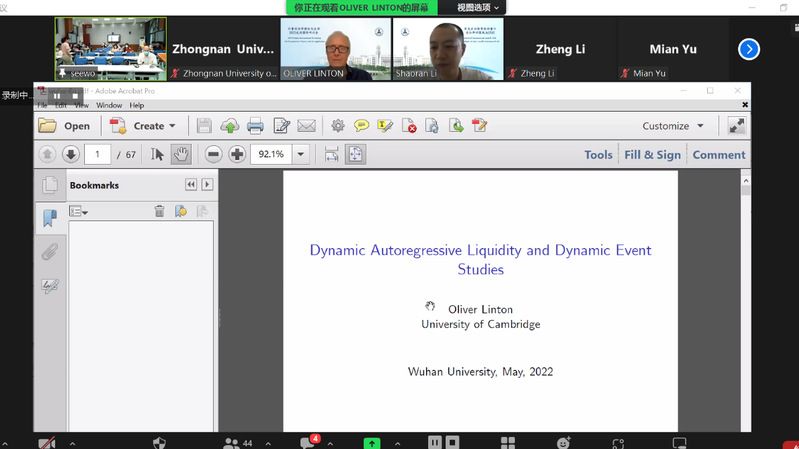Click the Save floppy disk icon

(x=204, y=126)
